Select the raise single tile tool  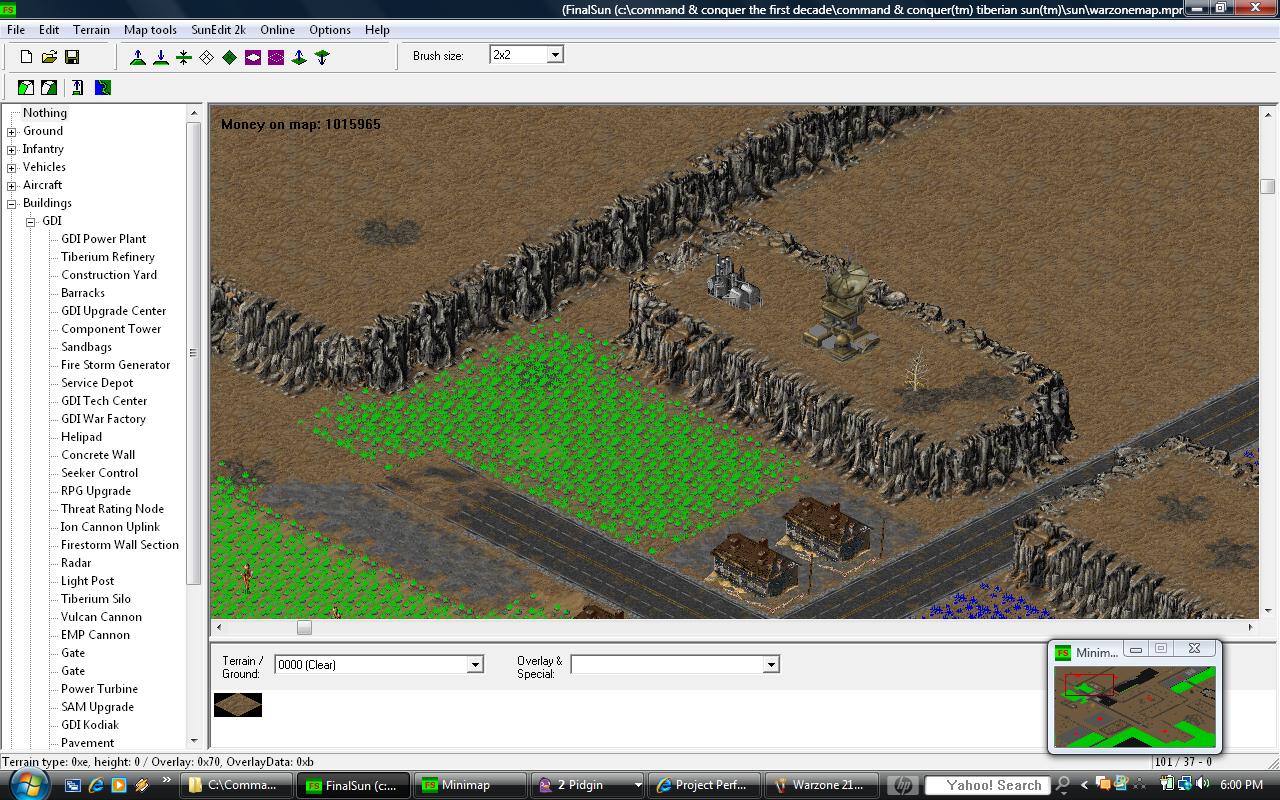click(x=299, y=57)
